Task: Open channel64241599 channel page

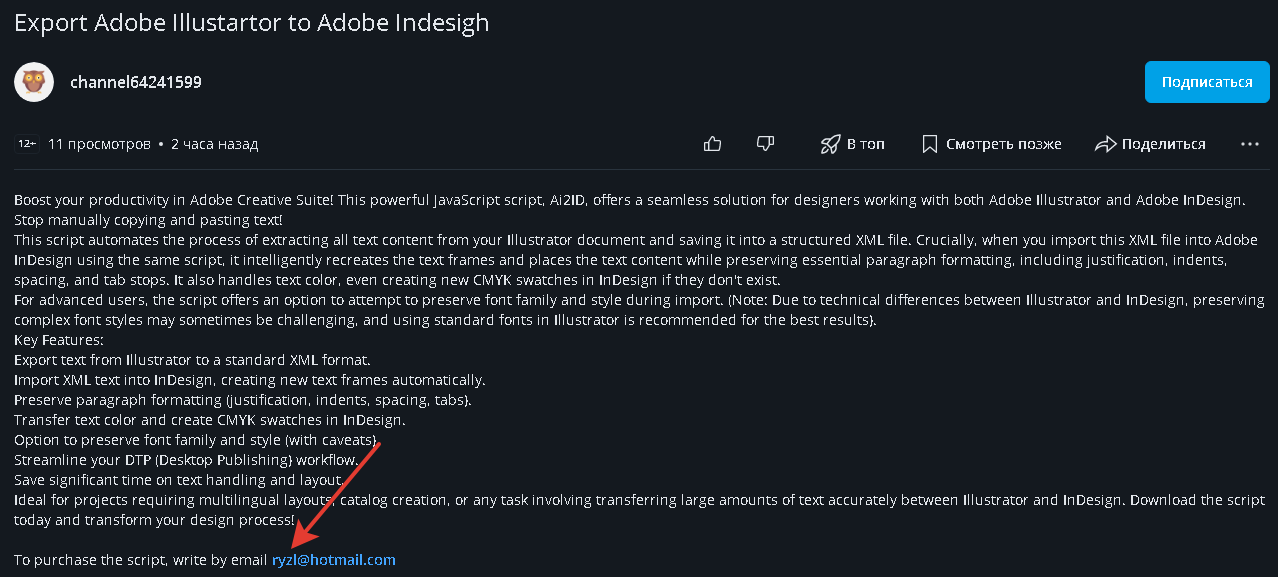Action: [x=136, y=82]
